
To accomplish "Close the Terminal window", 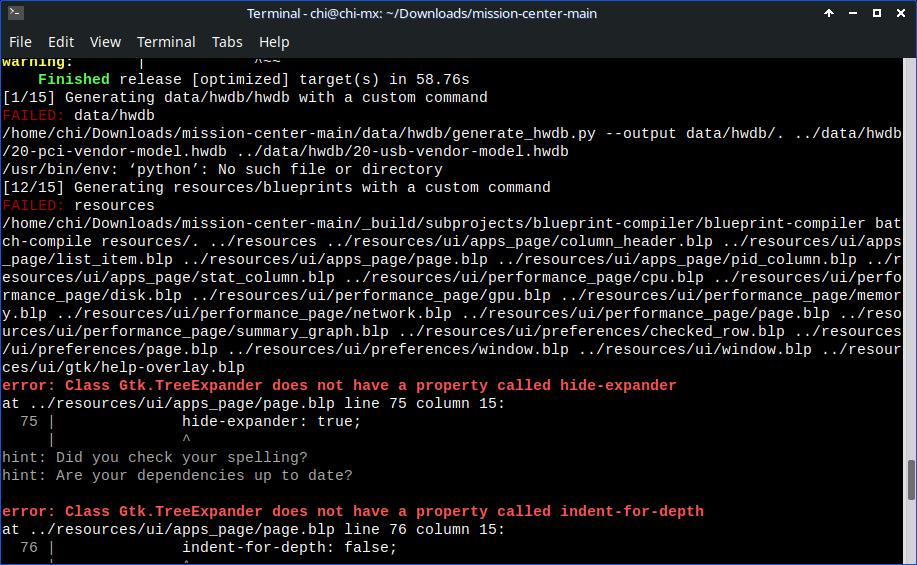I will pos(901,14).
